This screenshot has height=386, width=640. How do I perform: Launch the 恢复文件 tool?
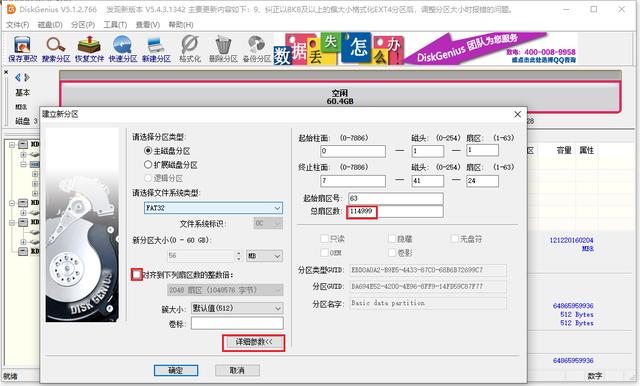click(x=89, y=49)
